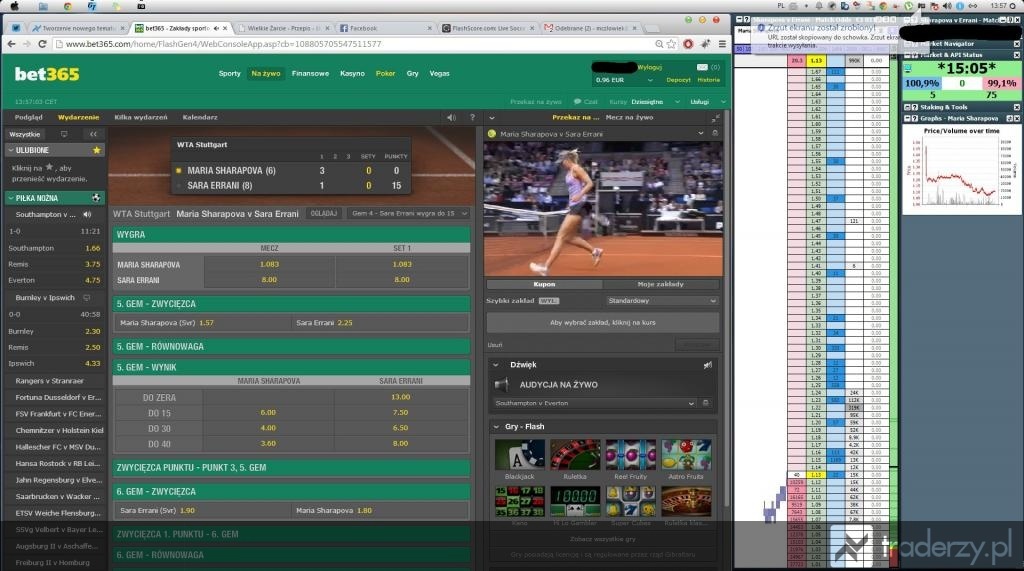The image size is (1024, 571).
Task: Click the bet365 logo
Action: (x=47, y=74)
